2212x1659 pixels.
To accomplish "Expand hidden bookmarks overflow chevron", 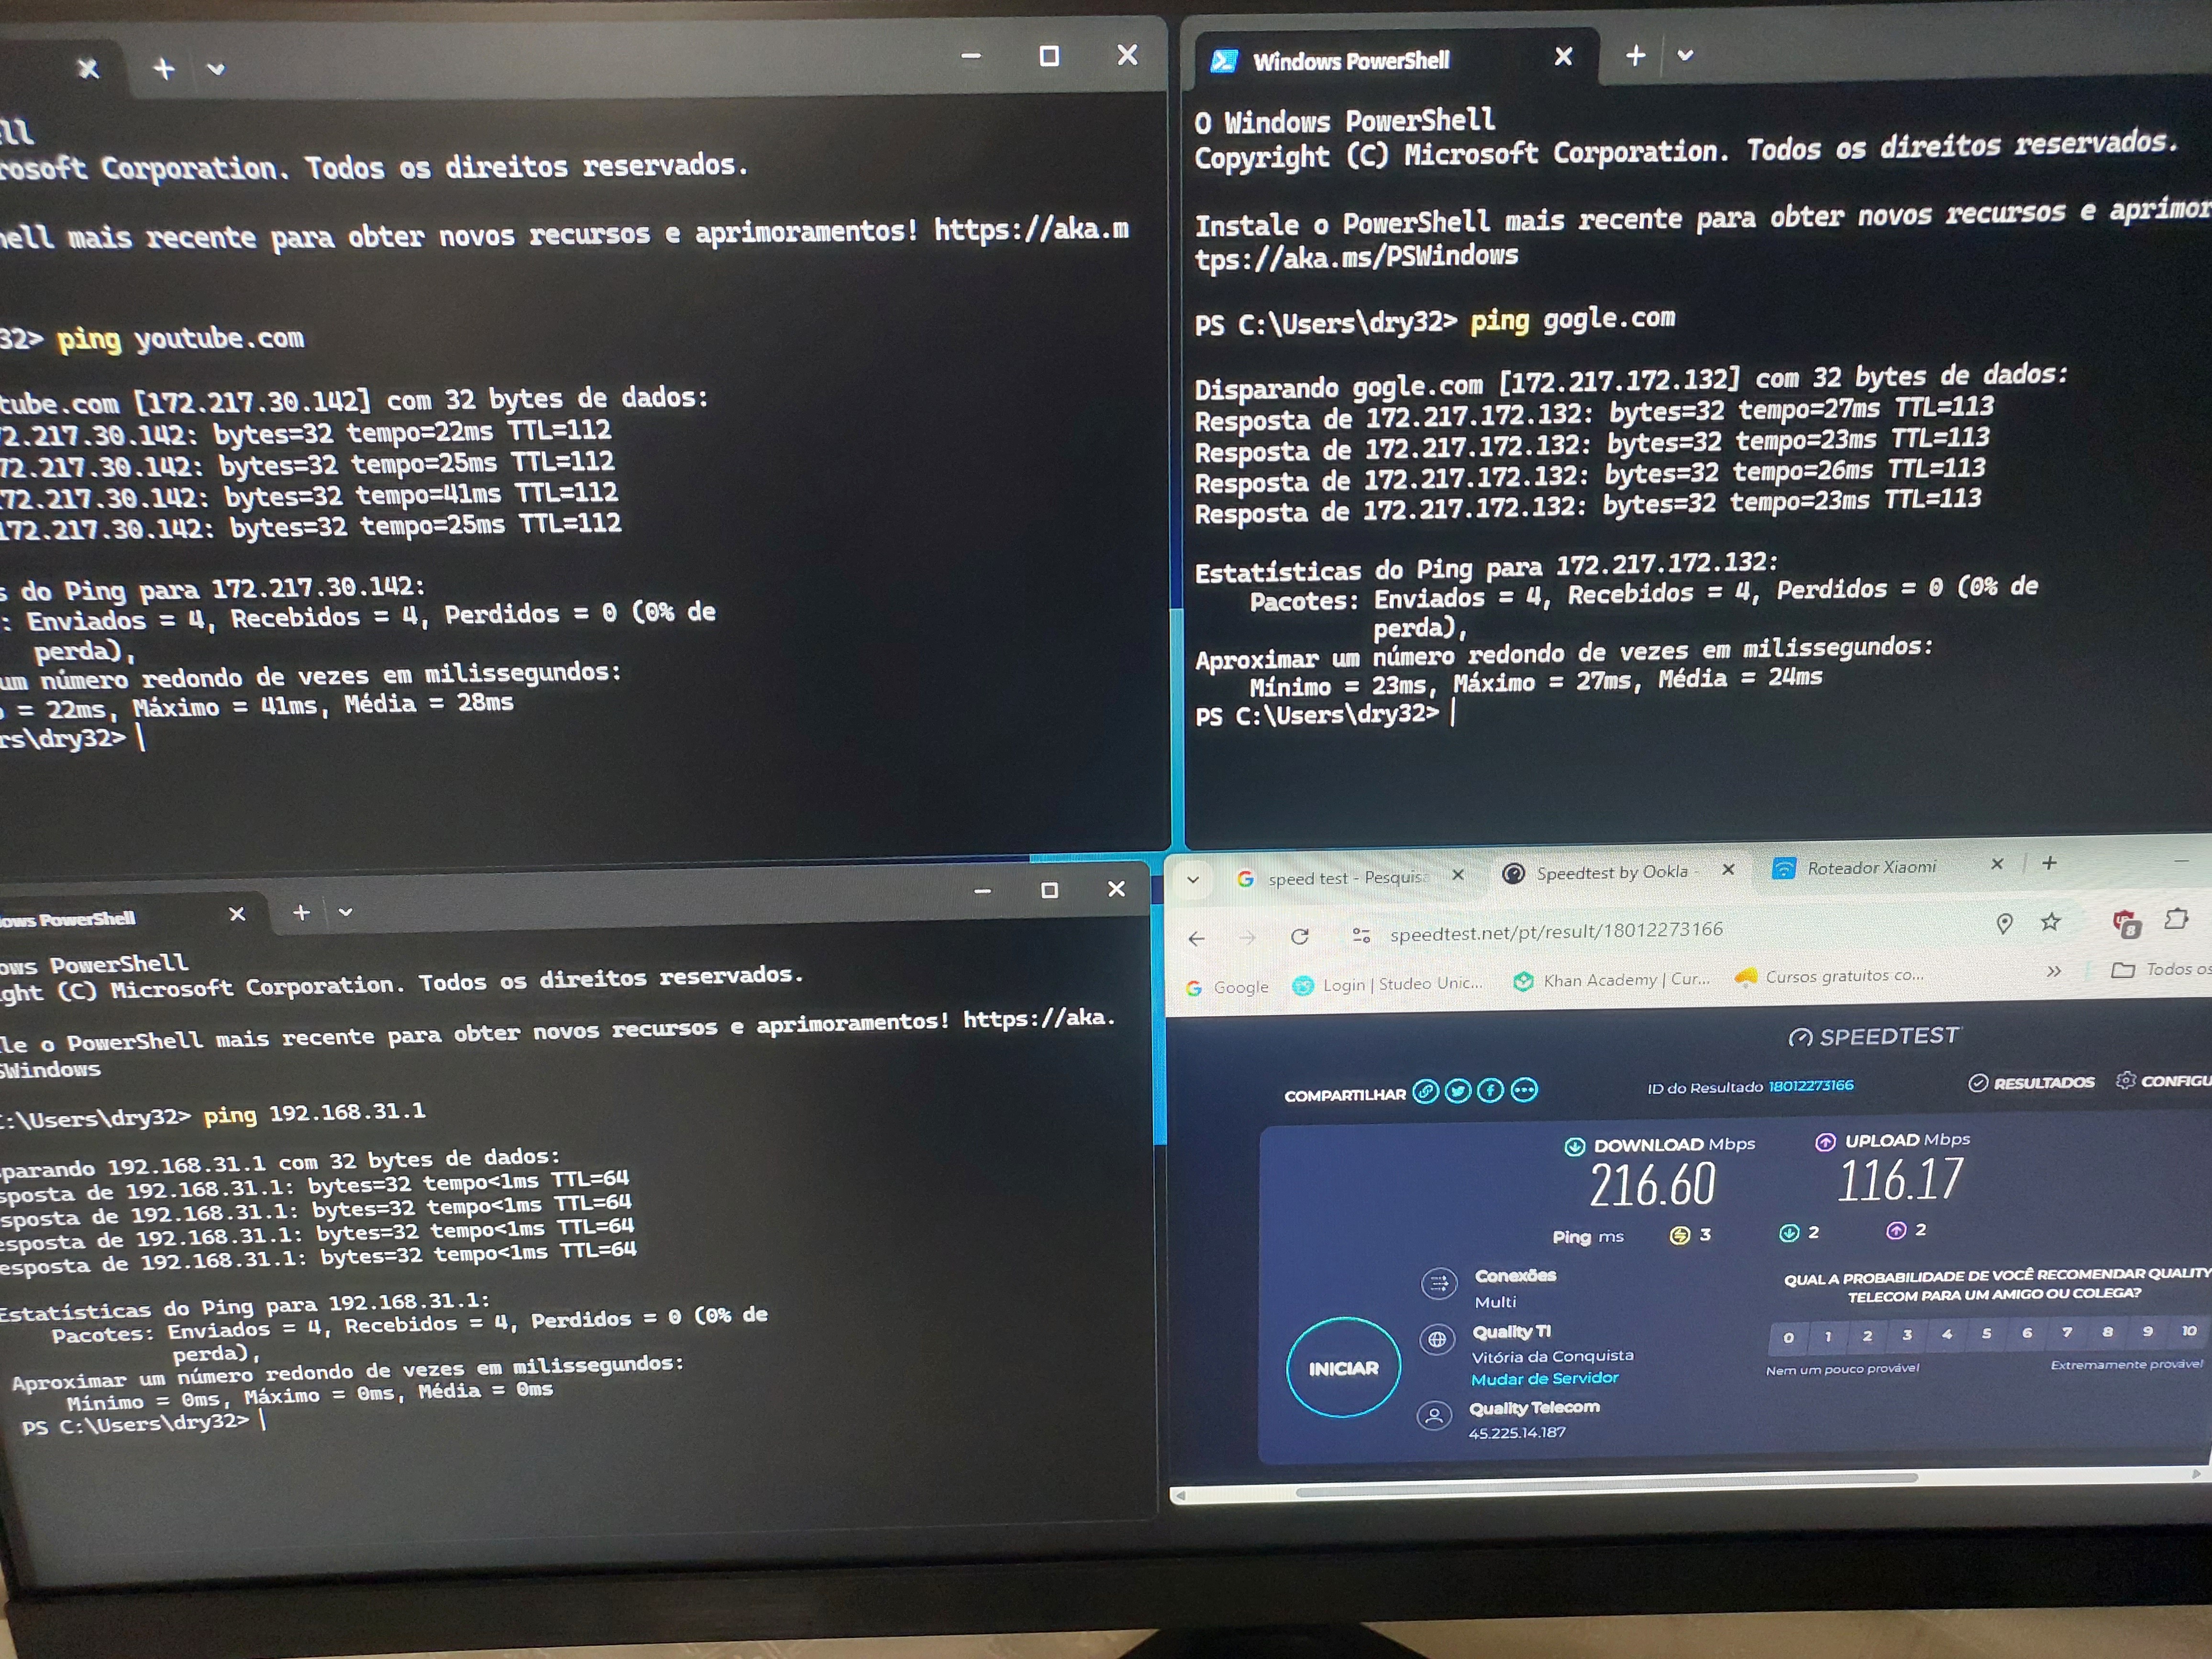I will pos(2054,971).
